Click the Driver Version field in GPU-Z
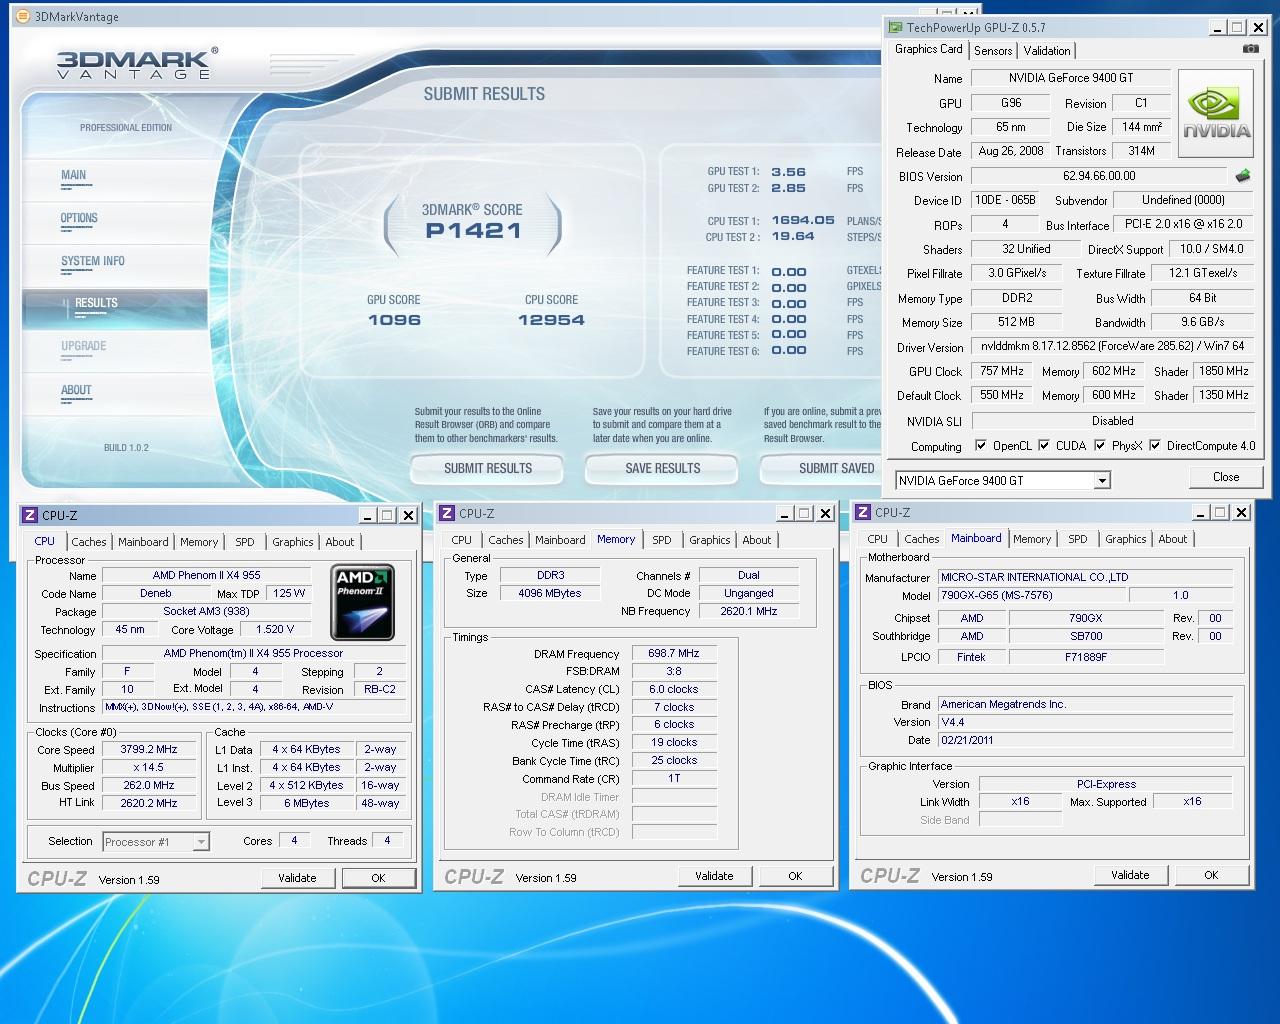This screenshot has height=1024, width=1280. [1112, 347]
